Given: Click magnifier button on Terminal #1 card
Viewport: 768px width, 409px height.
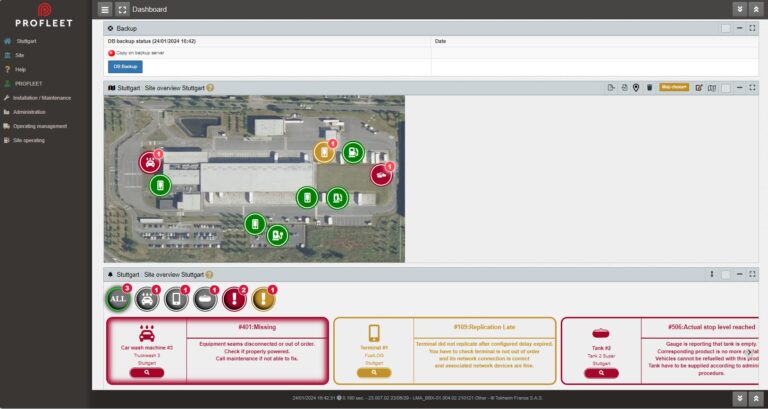Looking at the screenshot, I should pyautogui.click(x=374, y=373).
